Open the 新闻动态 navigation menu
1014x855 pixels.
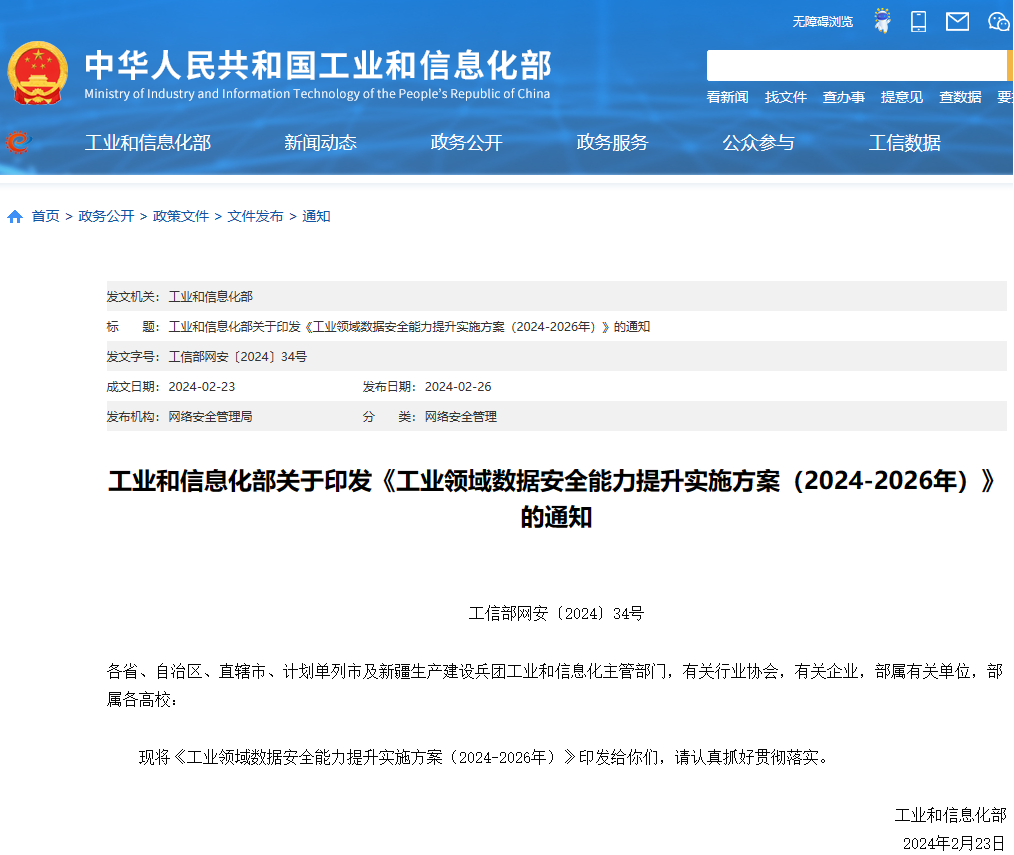pyautogui.click(x=321, y=143)
